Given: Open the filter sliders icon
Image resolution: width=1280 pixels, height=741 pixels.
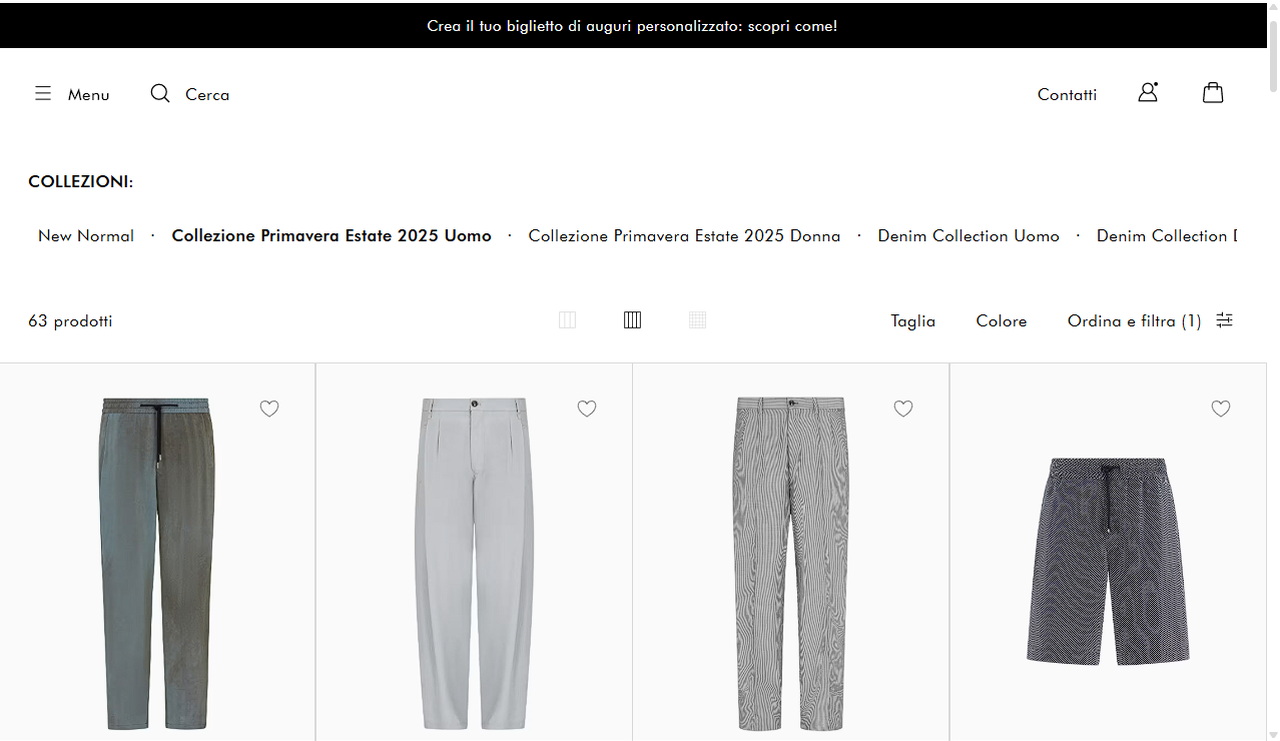Looking at the screenshot, I should pos(1224,320).
